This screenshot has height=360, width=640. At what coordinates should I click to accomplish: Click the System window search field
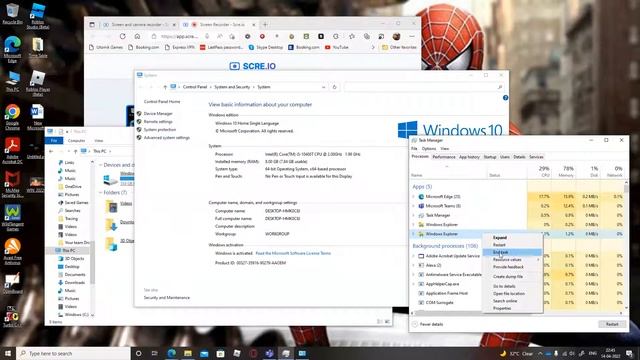pos(424,87)
